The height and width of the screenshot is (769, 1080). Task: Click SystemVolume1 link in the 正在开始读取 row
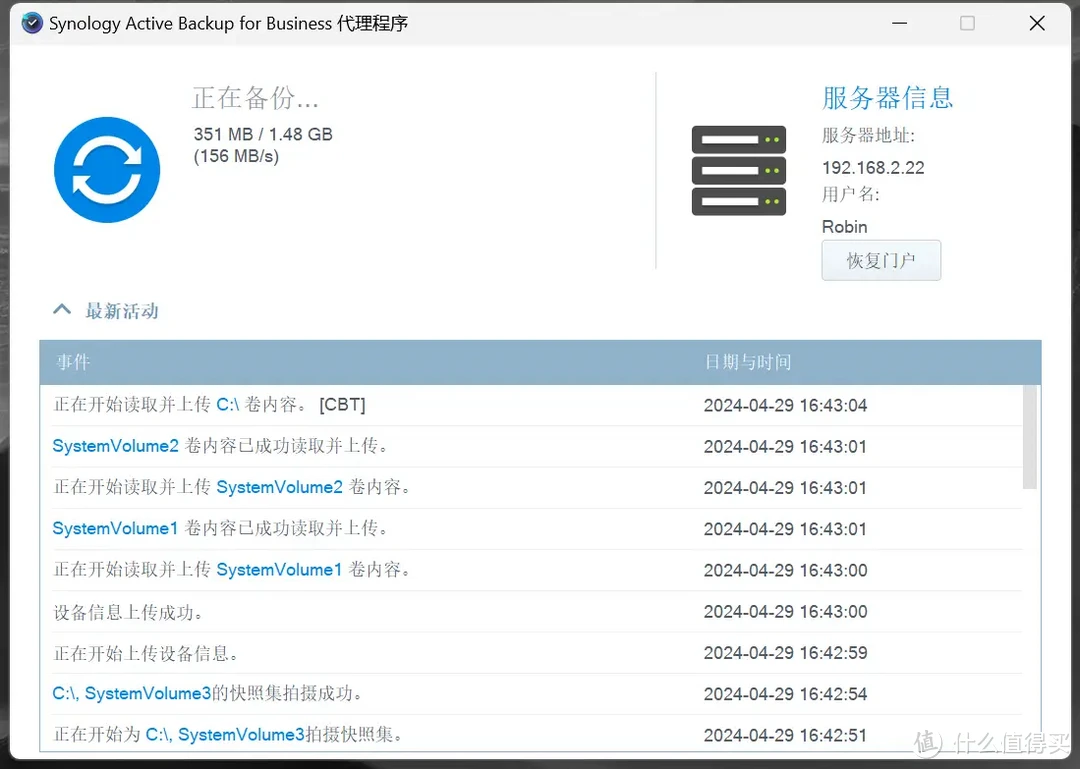pyautogui.click(x=279, y=570)
